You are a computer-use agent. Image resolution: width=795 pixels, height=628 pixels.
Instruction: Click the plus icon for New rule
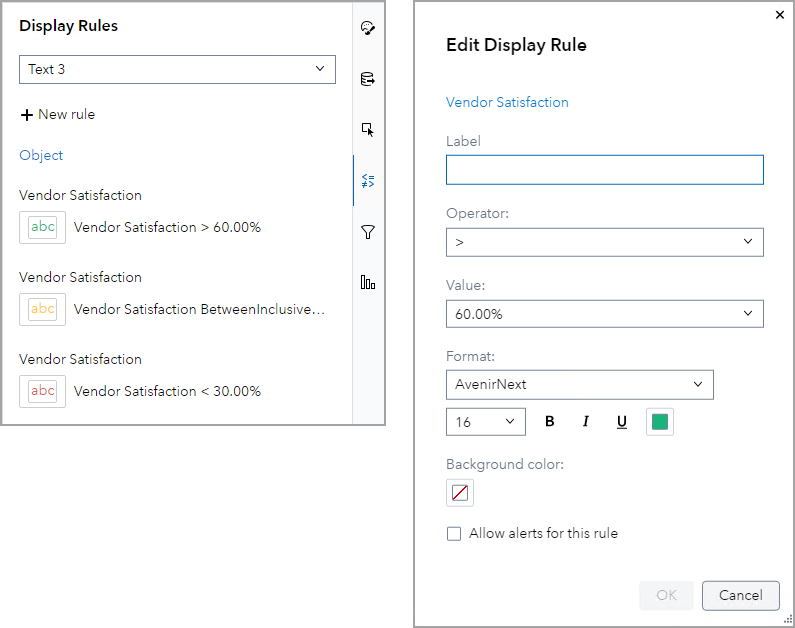(26, 115)
